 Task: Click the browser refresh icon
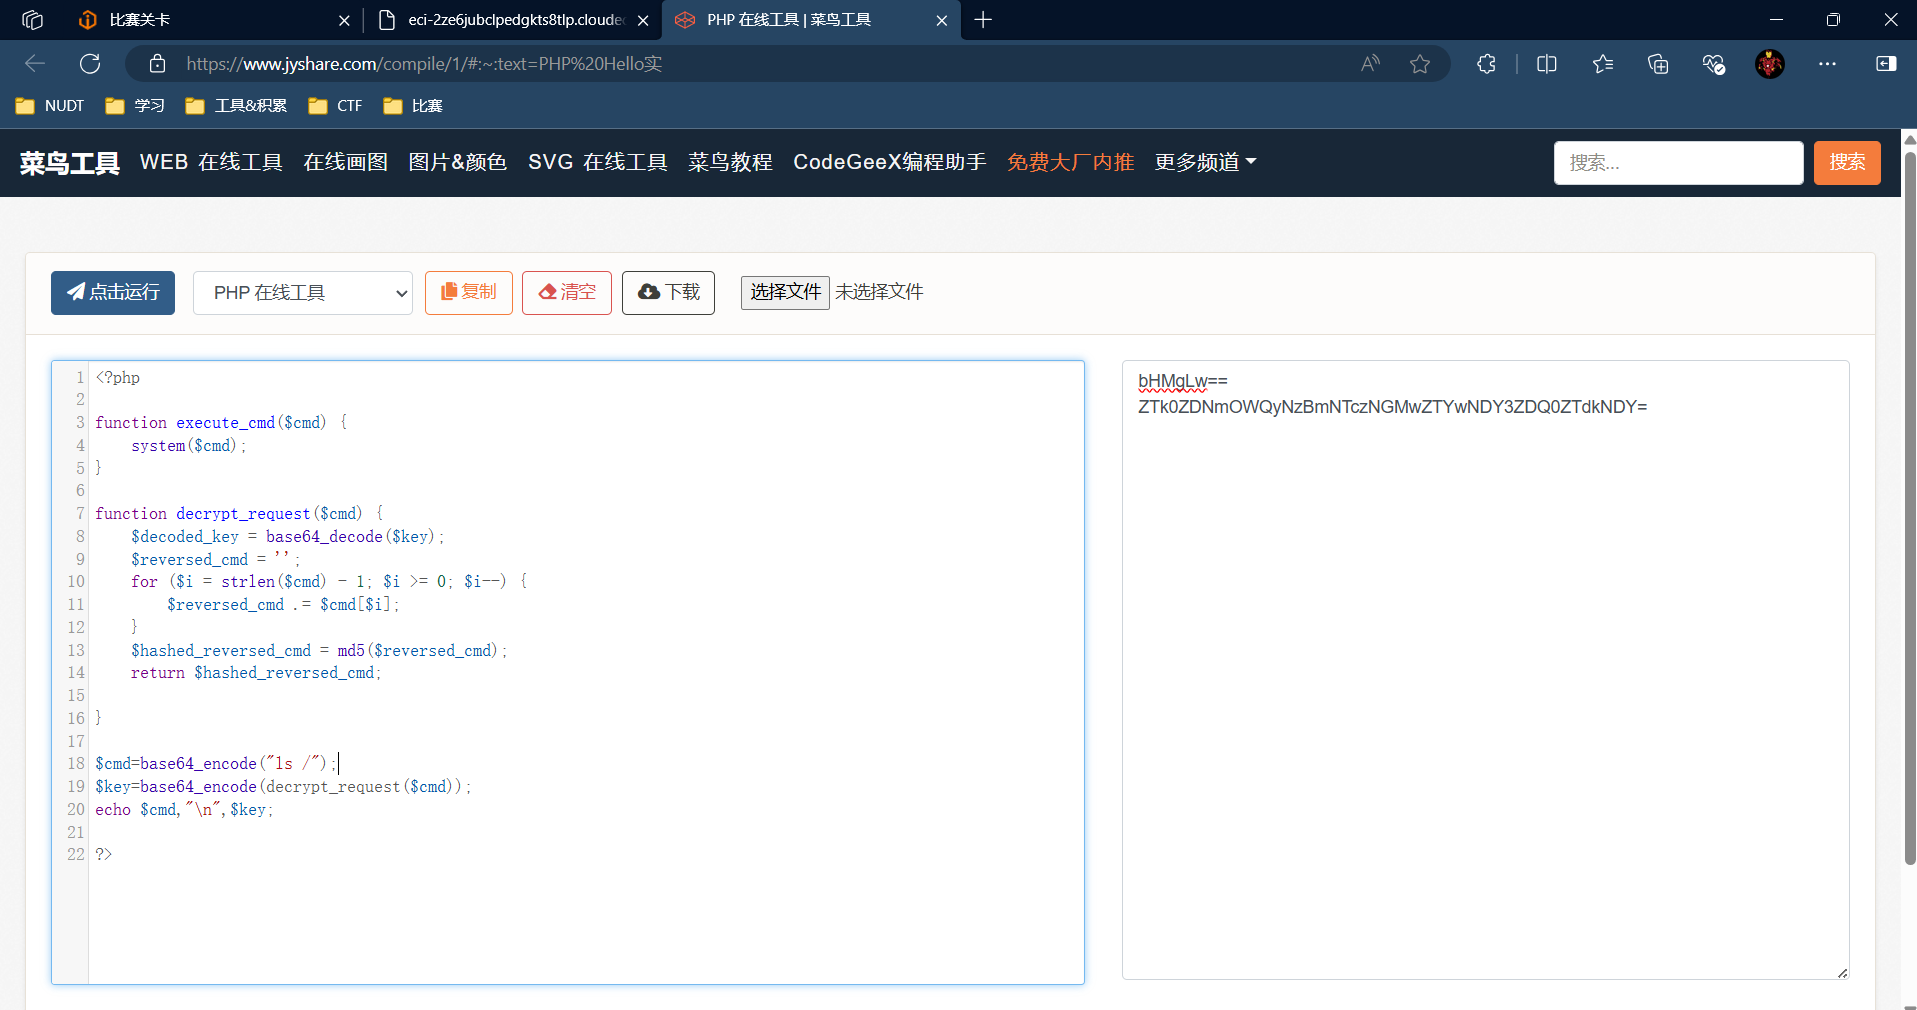pos(90,64)
